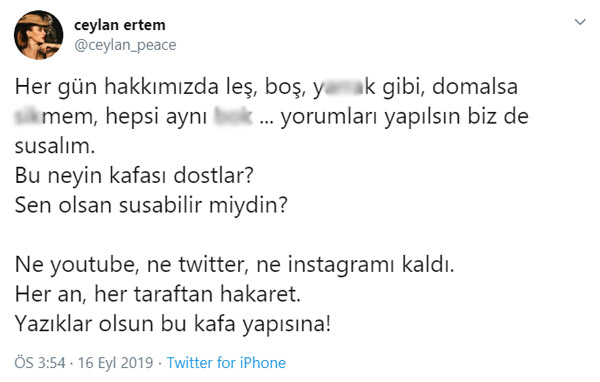The height and width of the screenshot is (382, 600).
Task: Click the line 'Sen olsan susabilir miydin?'
Action: tap(151, 205)
